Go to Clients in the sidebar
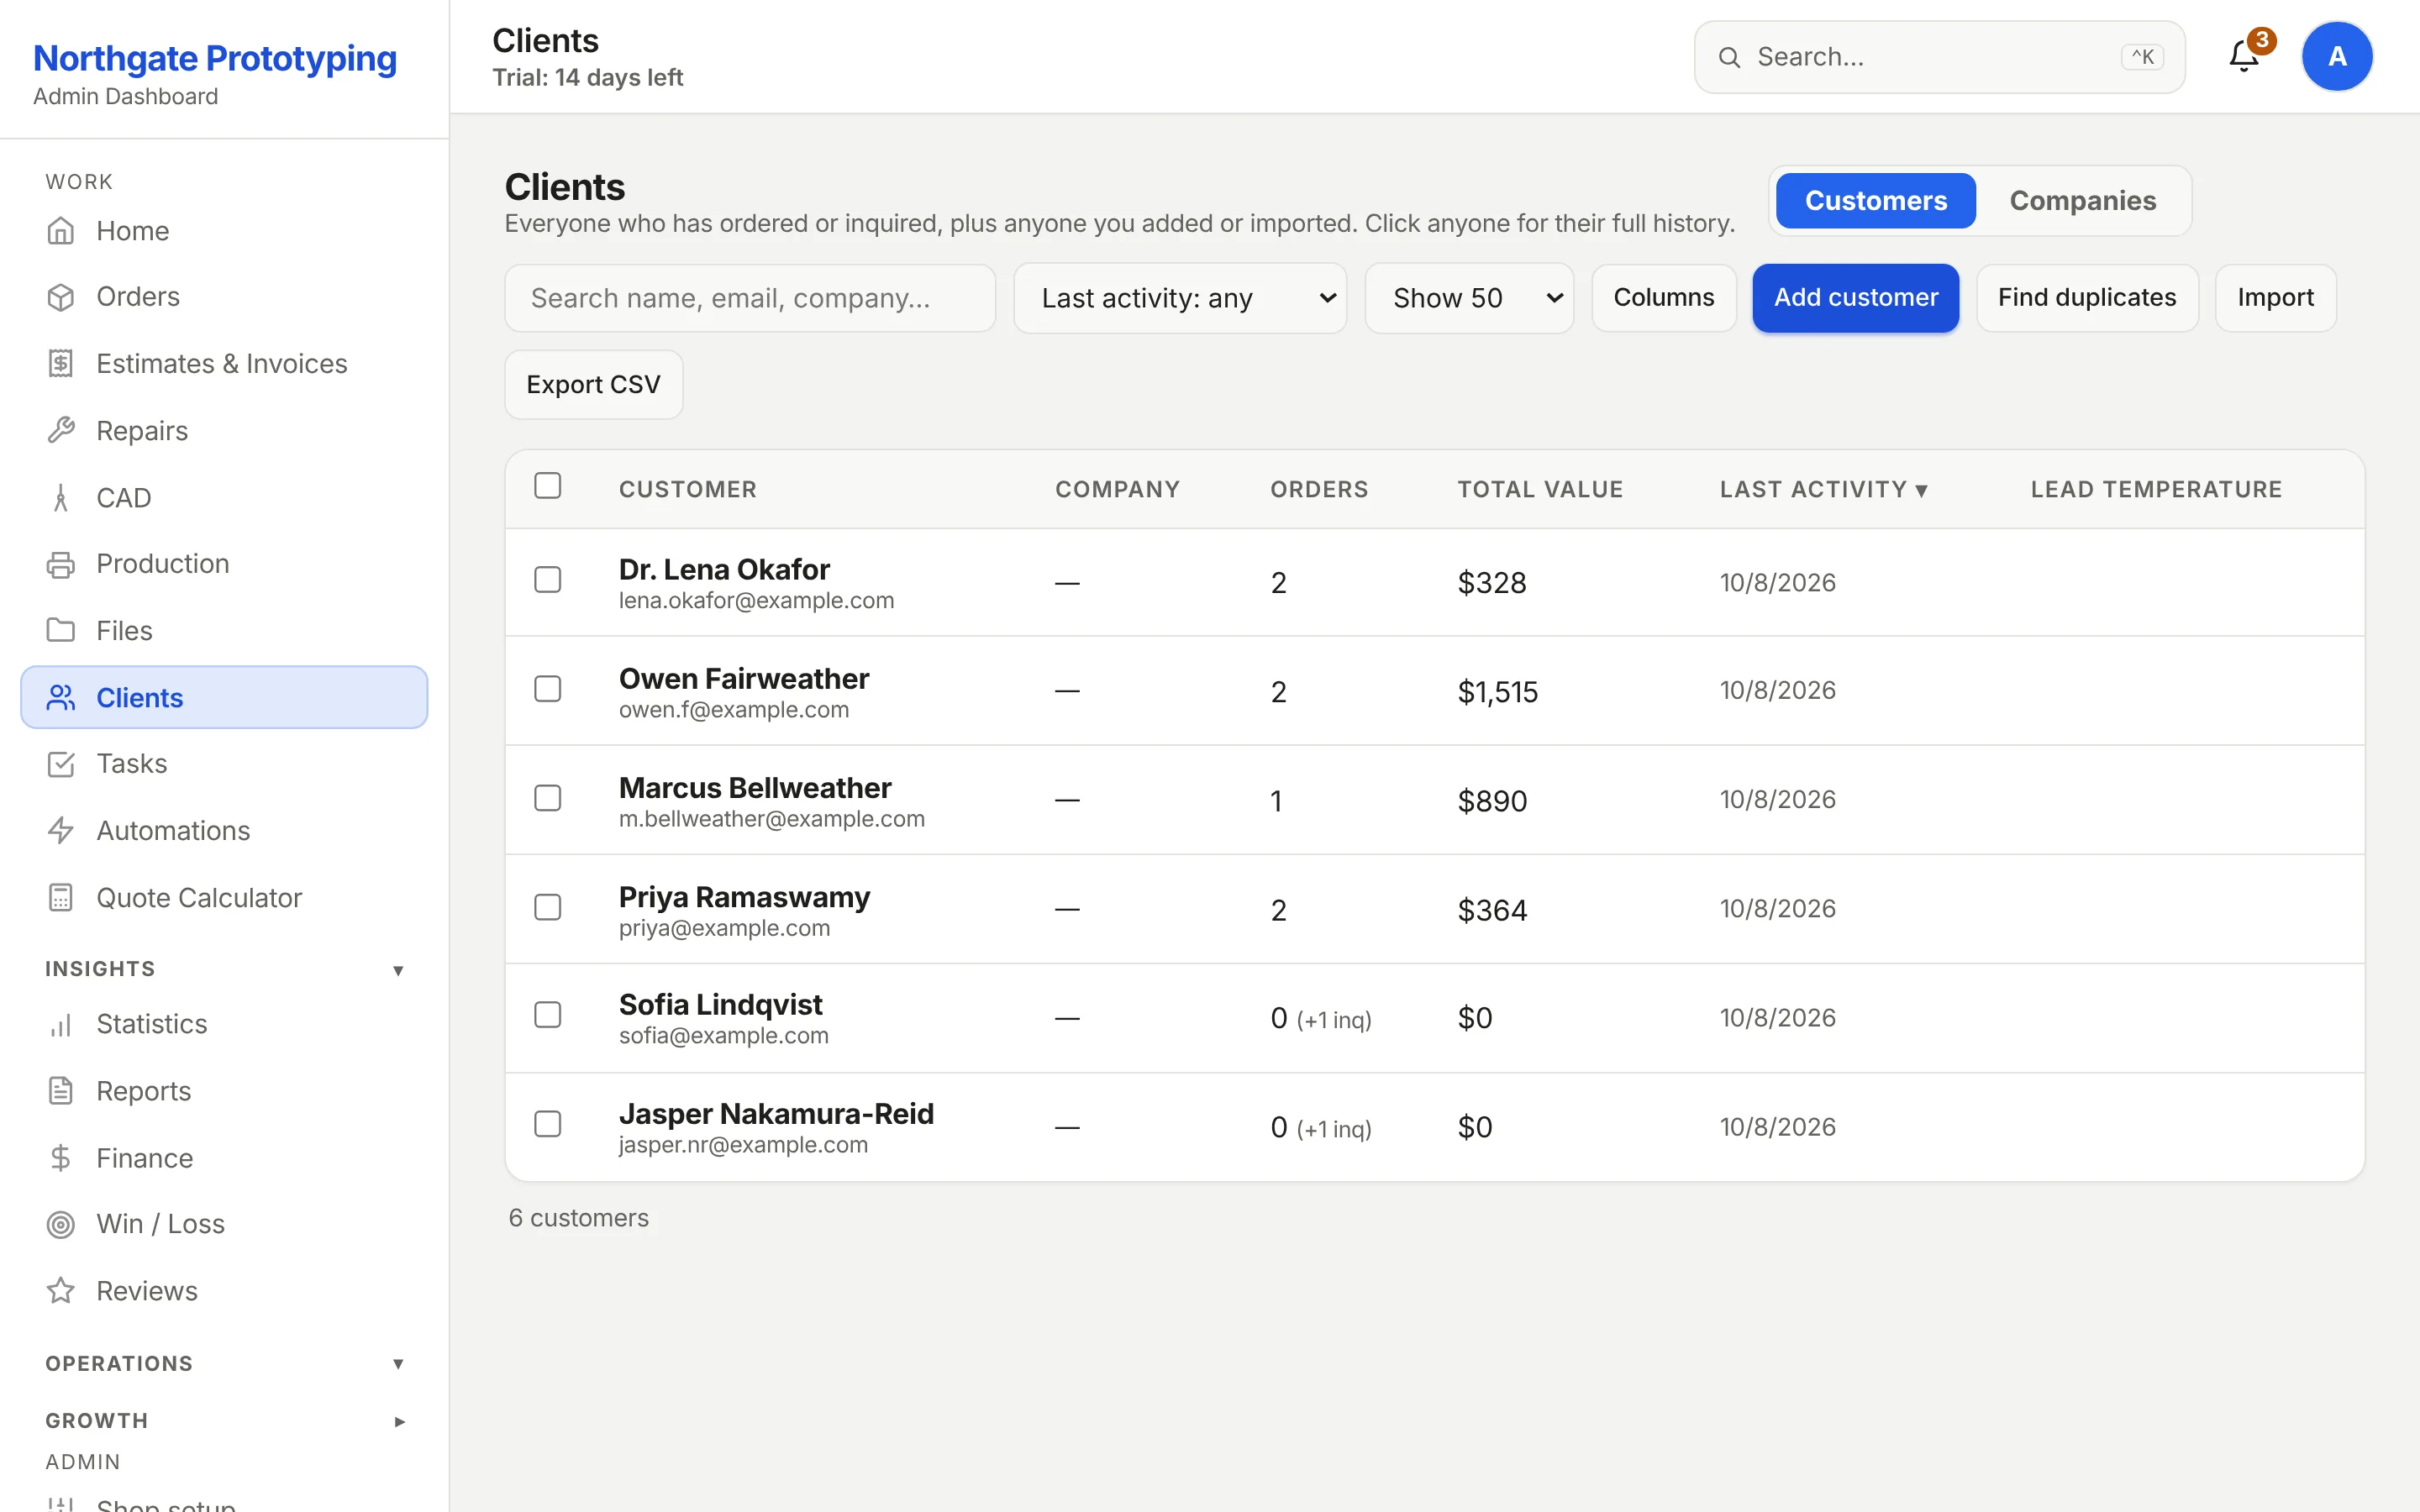The height and width of the screenshot is (1512, 2420). (224, 697)
